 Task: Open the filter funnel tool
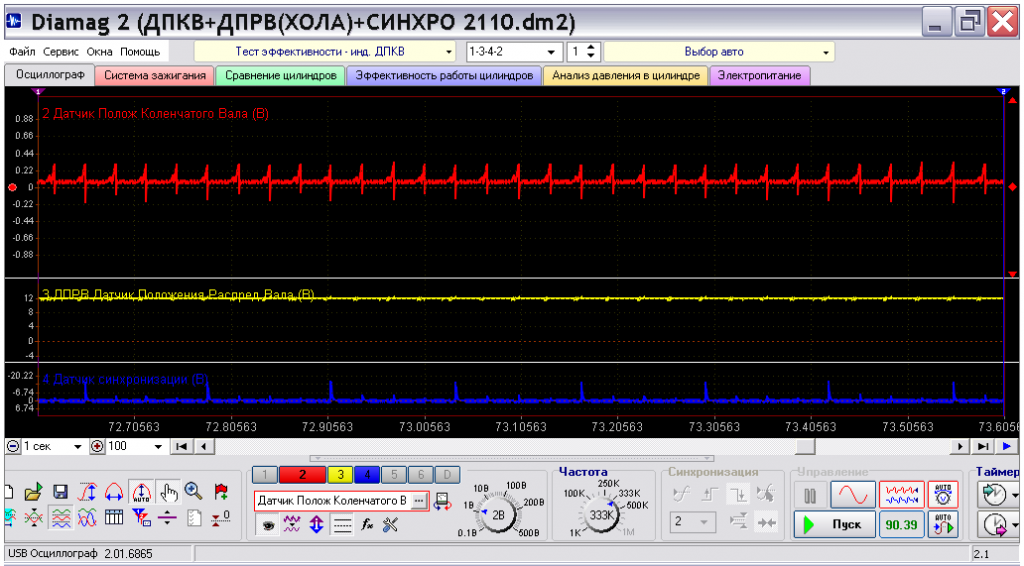tap(141, 518)
